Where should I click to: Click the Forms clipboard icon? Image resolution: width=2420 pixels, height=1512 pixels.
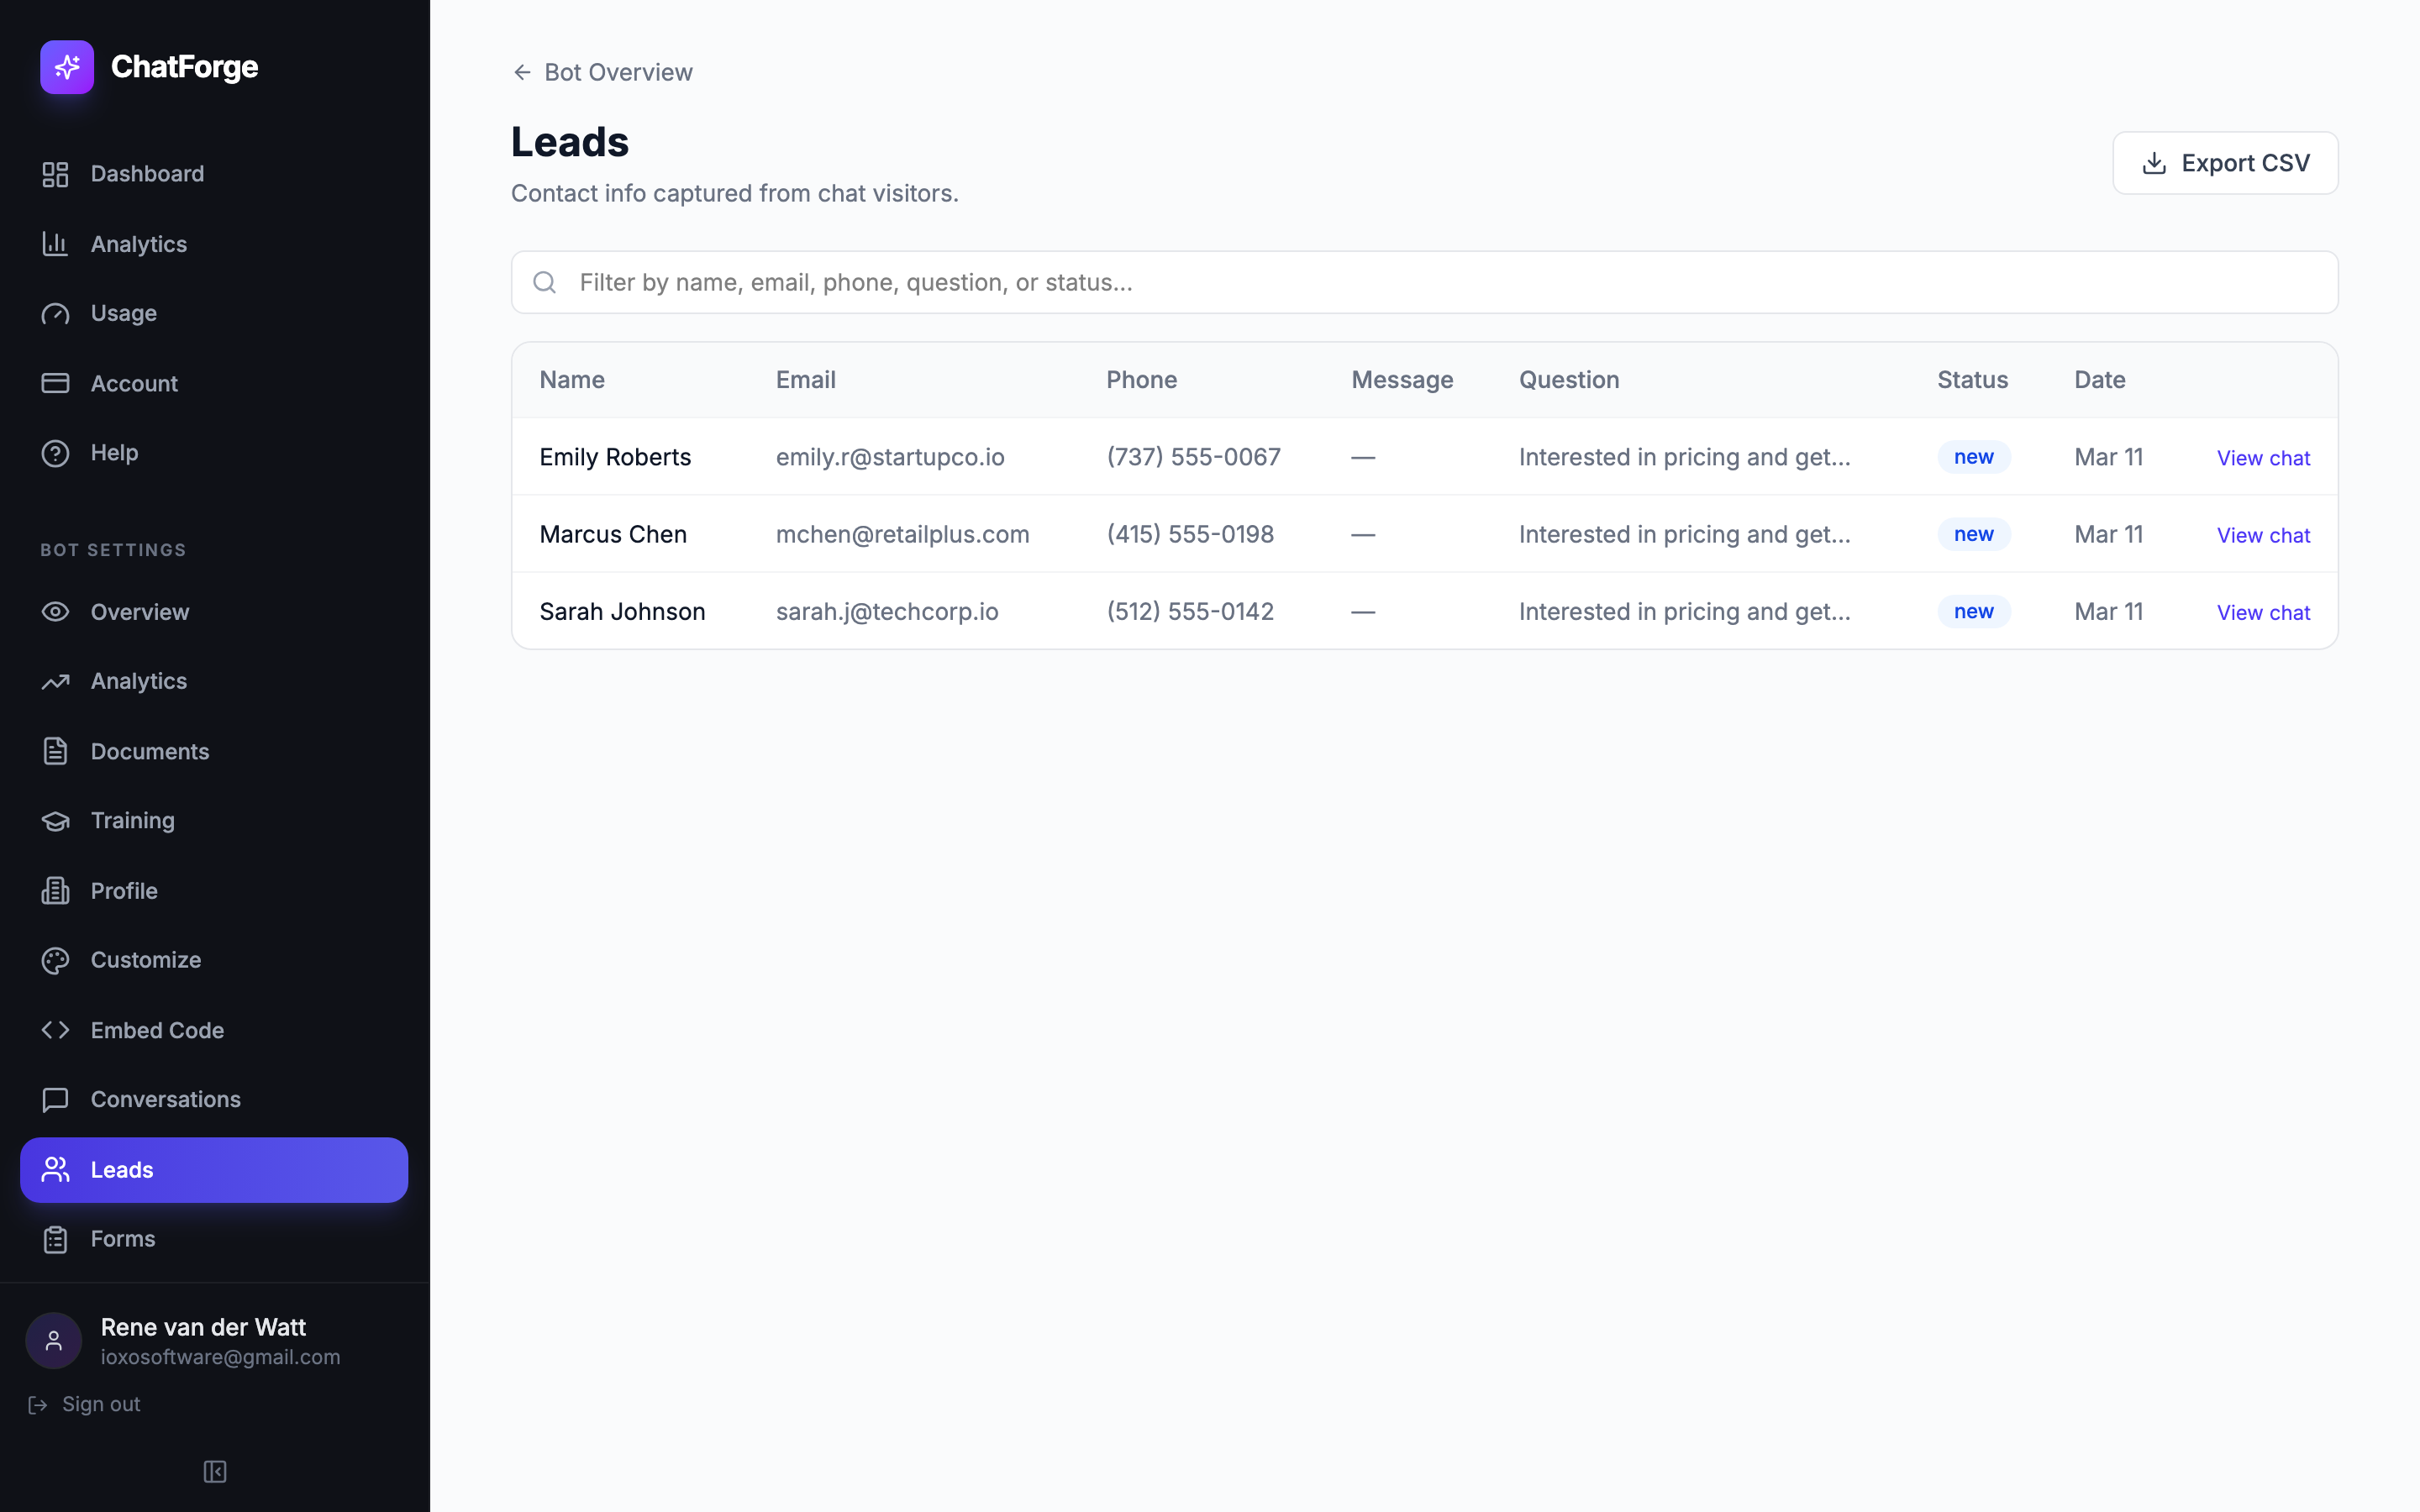tap(55, 1239)
